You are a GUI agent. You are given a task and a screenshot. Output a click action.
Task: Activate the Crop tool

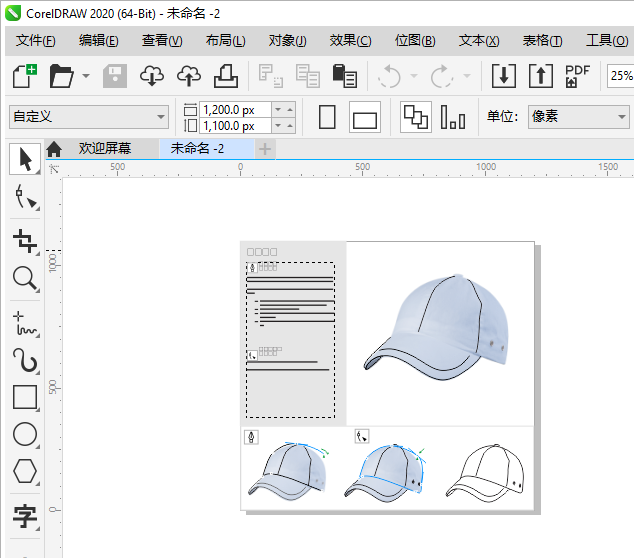click(24, 240)
